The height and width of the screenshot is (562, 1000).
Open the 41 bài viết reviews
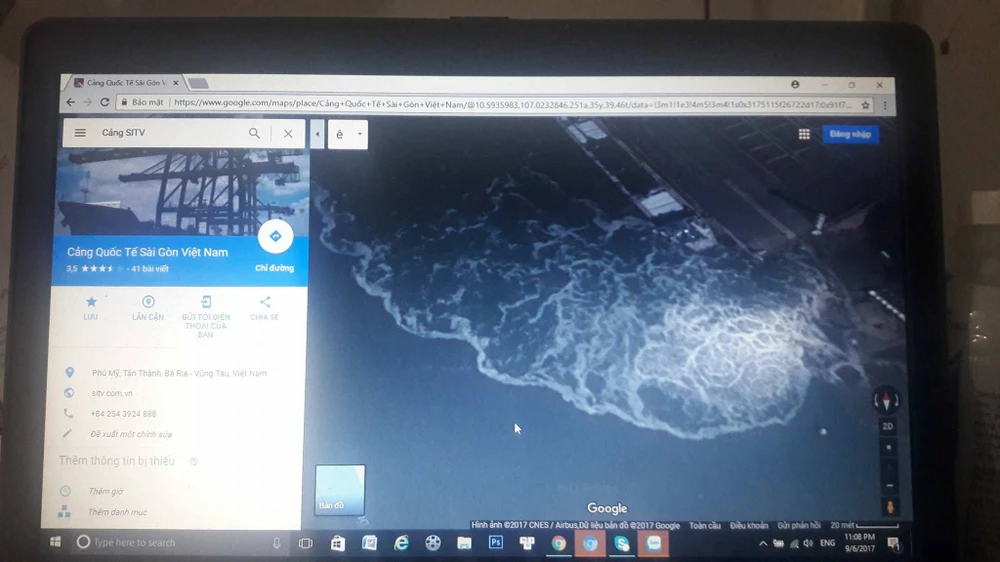coord(150,269)
